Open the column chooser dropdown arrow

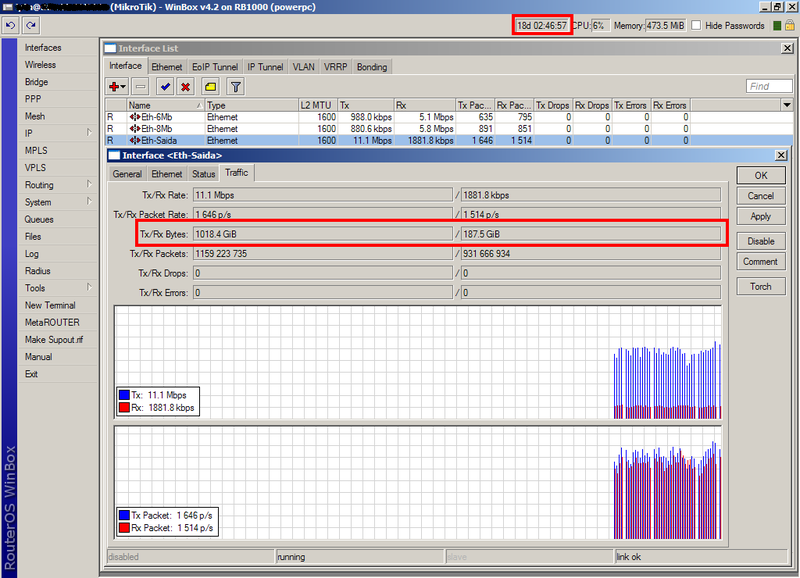(787, 105)
